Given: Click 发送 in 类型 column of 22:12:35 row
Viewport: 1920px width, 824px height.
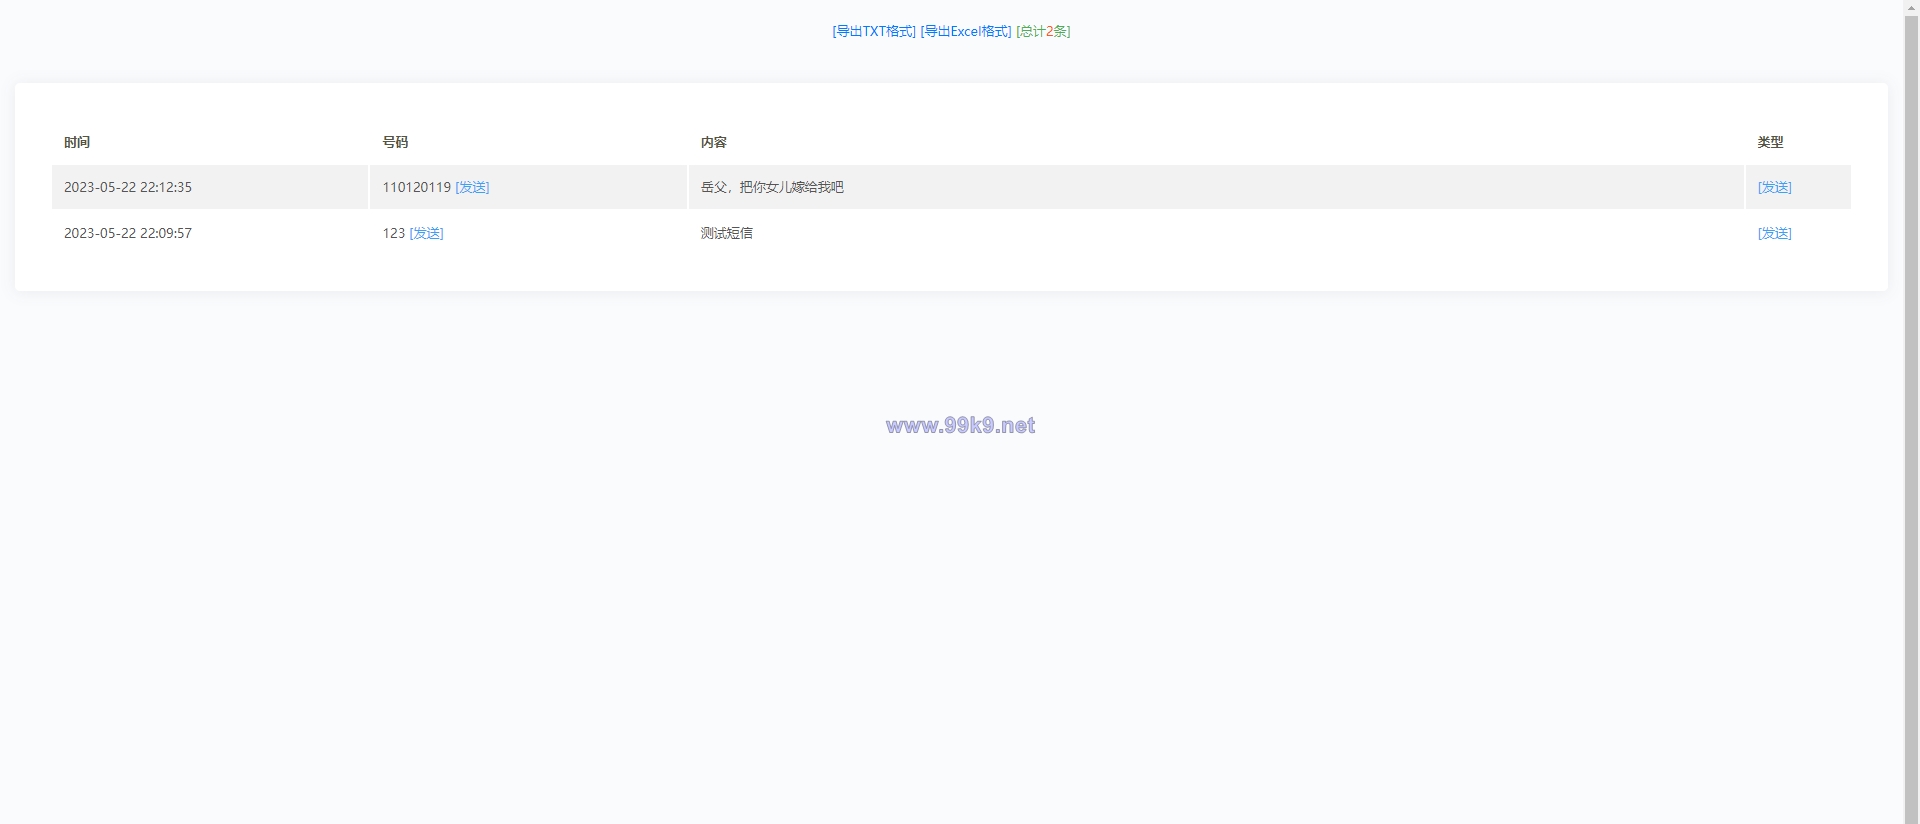Looking at the screenshot, I should tap(1774, 187).
